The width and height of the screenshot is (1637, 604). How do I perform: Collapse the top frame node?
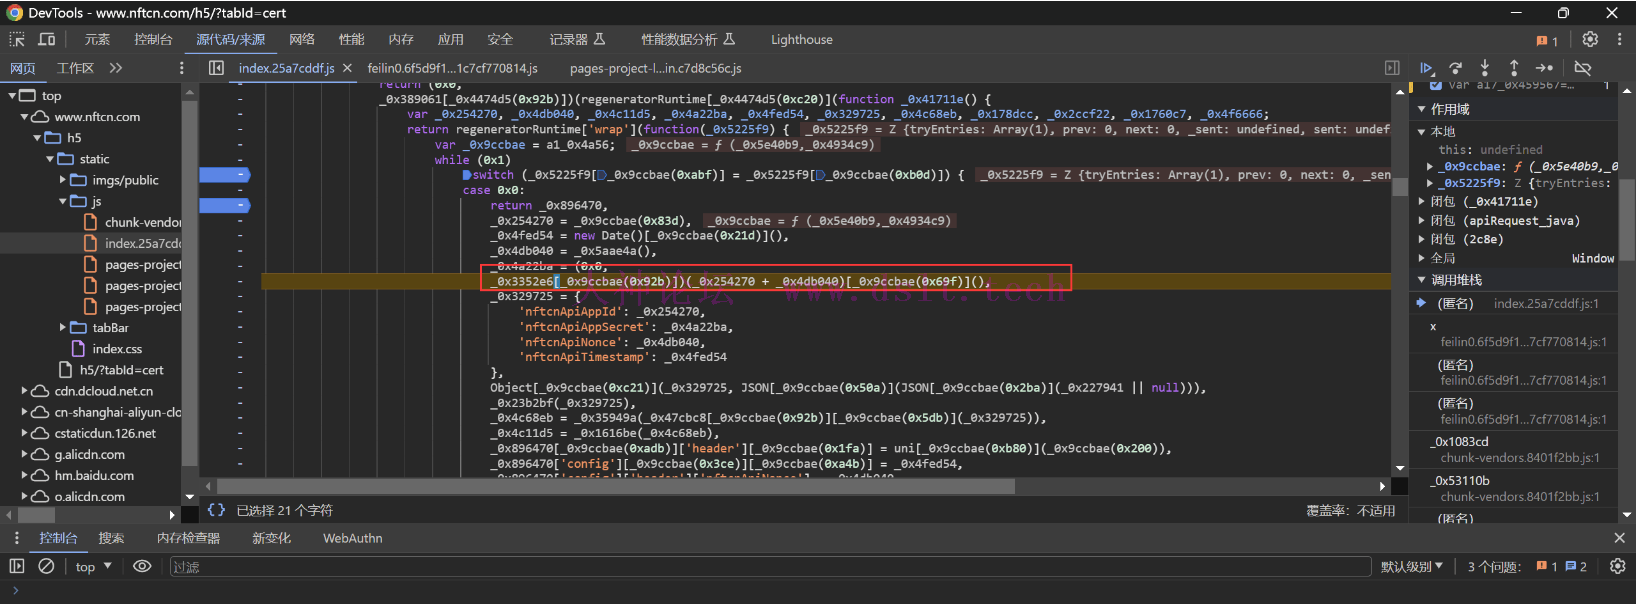tap(13, 96)
